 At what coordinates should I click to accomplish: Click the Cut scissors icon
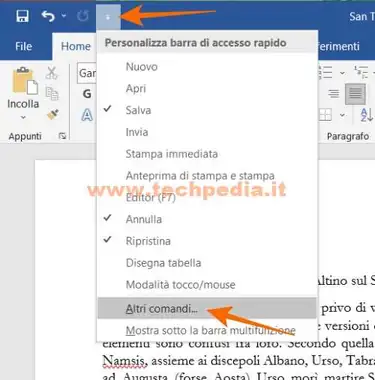52,72
